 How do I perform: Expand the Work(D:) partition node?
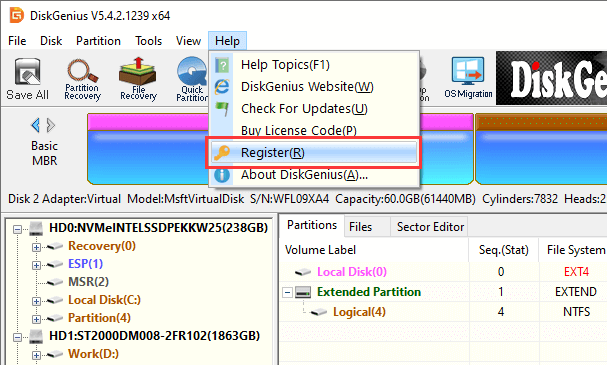pyautogui.click(x=36, y=355)
